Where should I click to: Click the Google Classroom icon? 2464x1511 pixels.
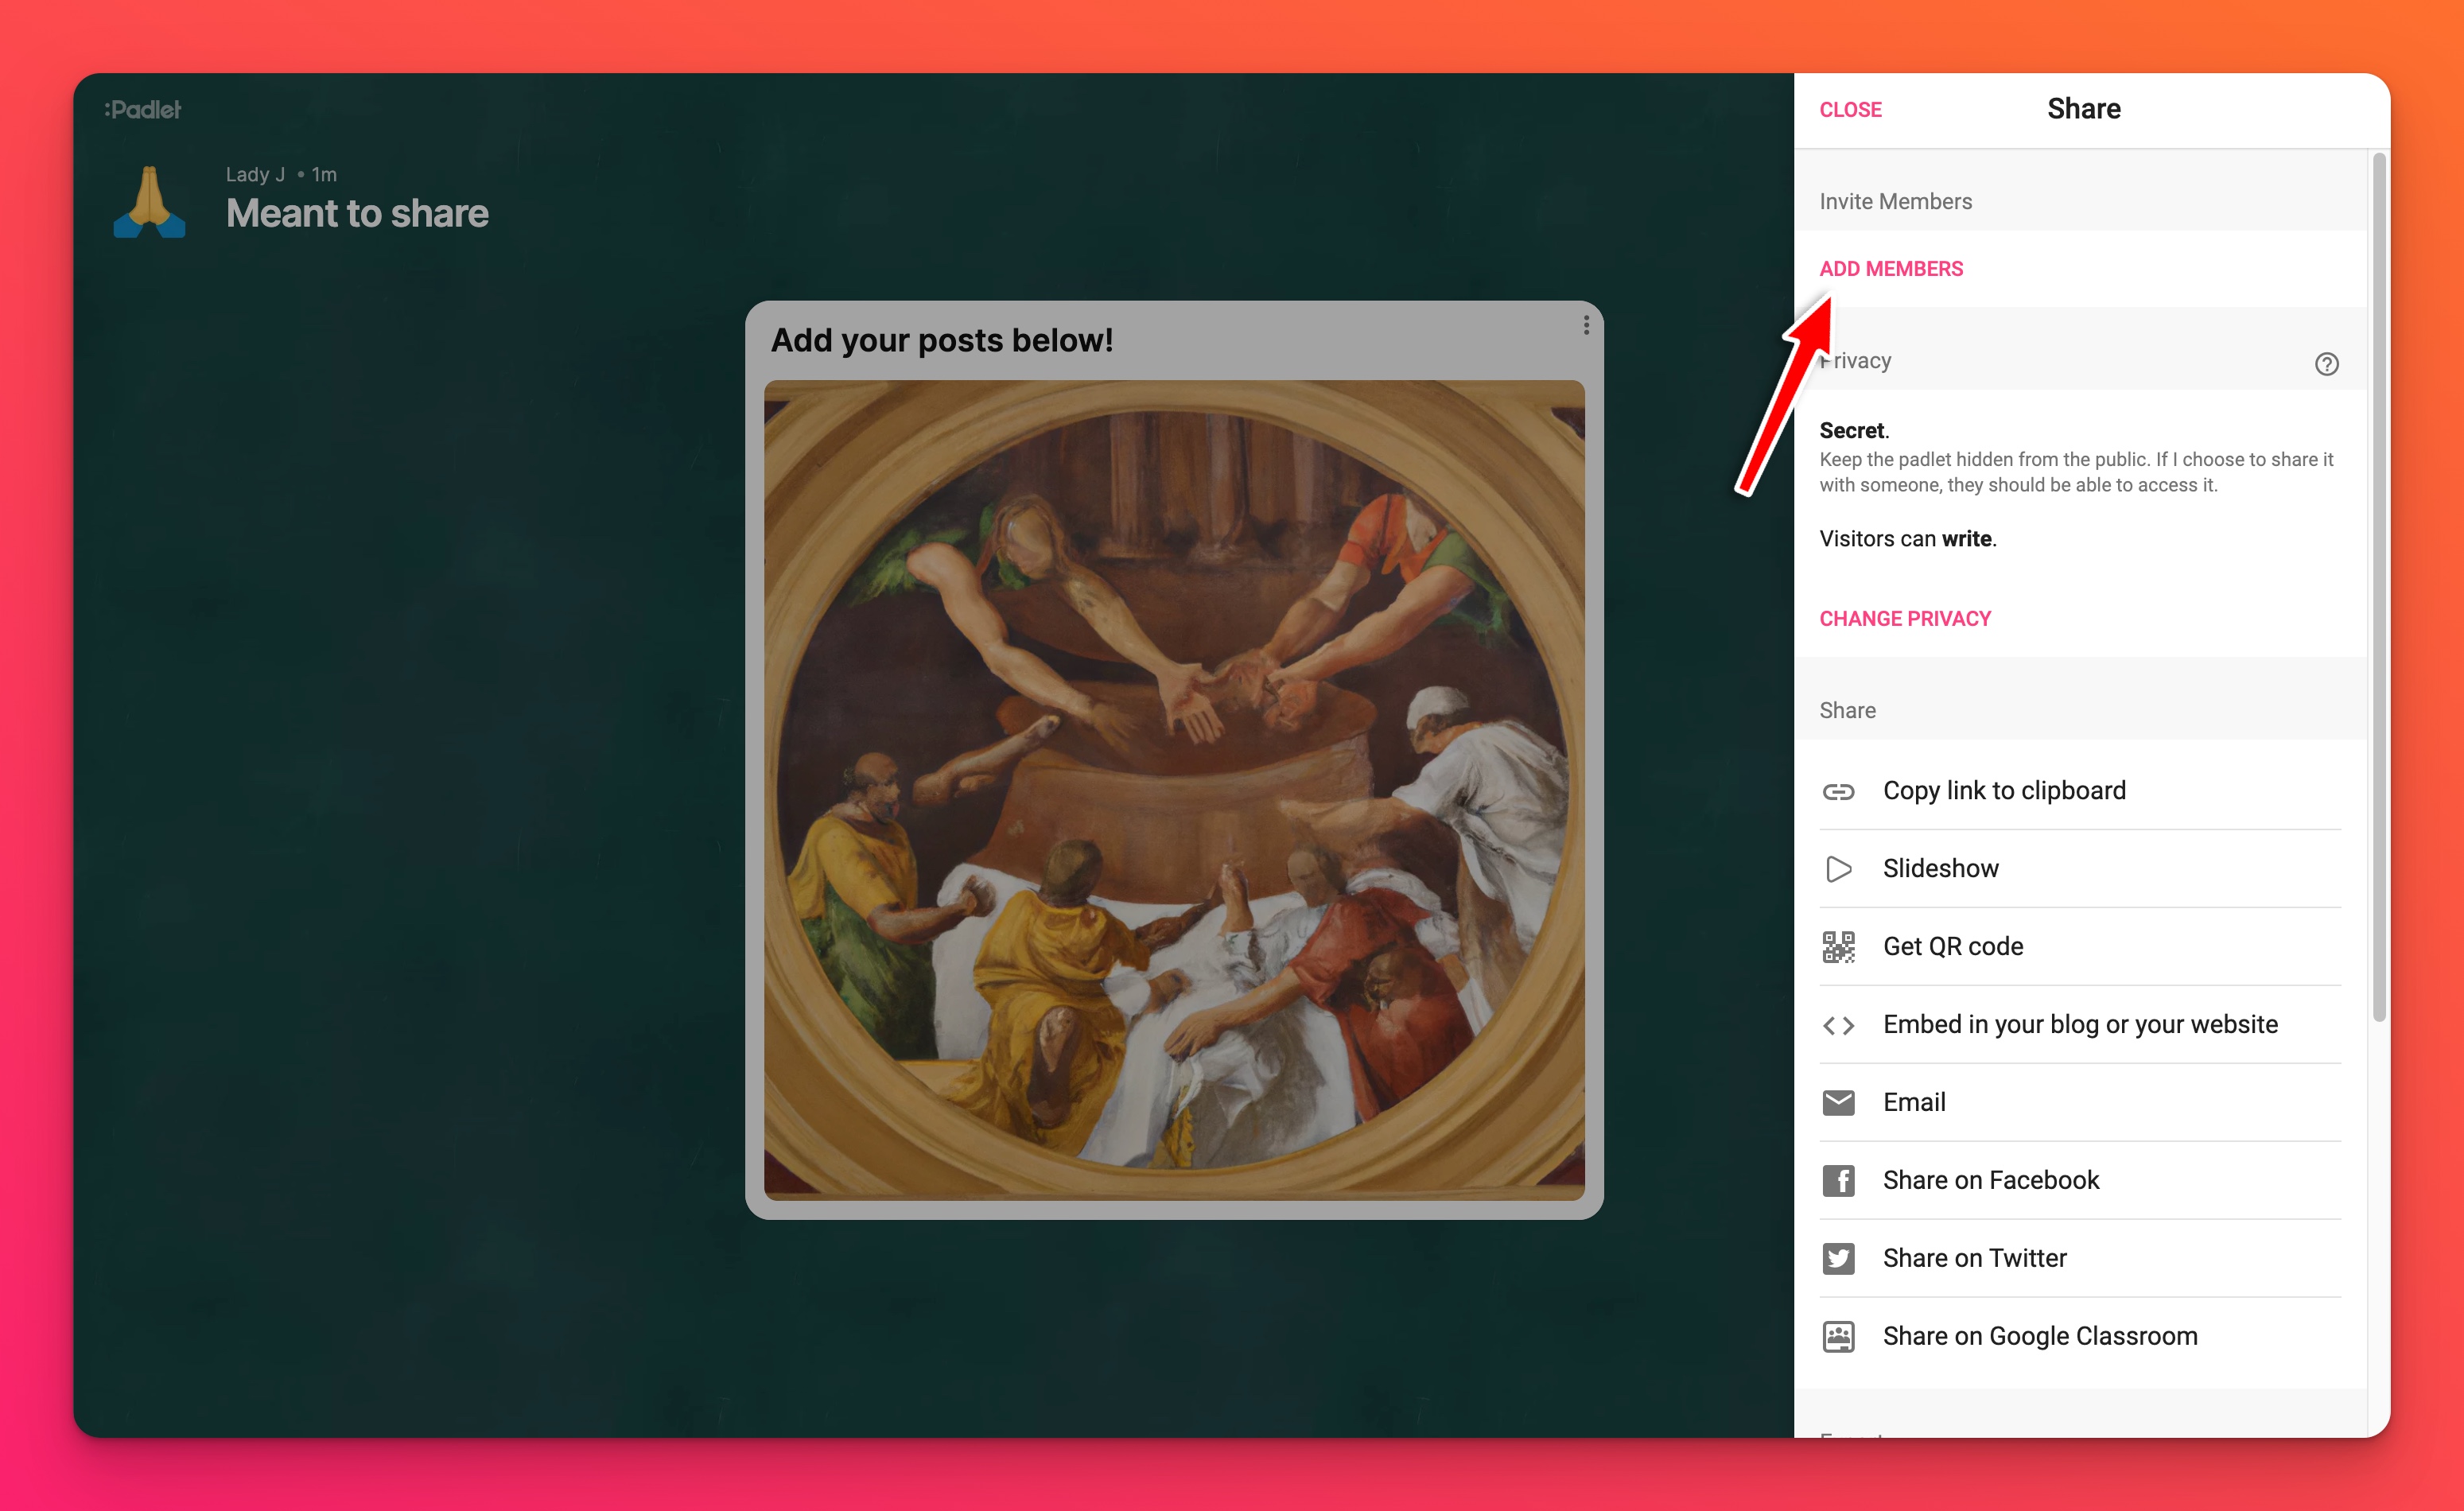(x=1838, y=1337)
